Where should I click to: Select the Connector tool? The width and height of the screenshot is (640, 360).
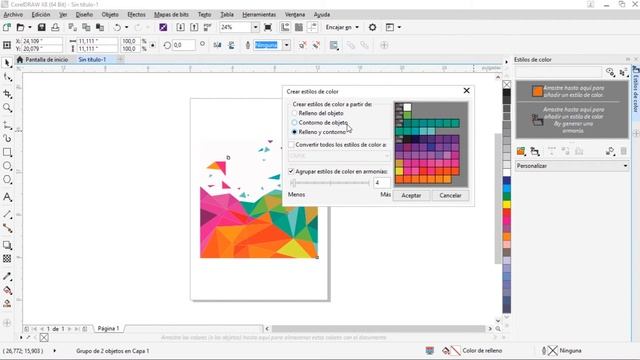coord(7,228)
